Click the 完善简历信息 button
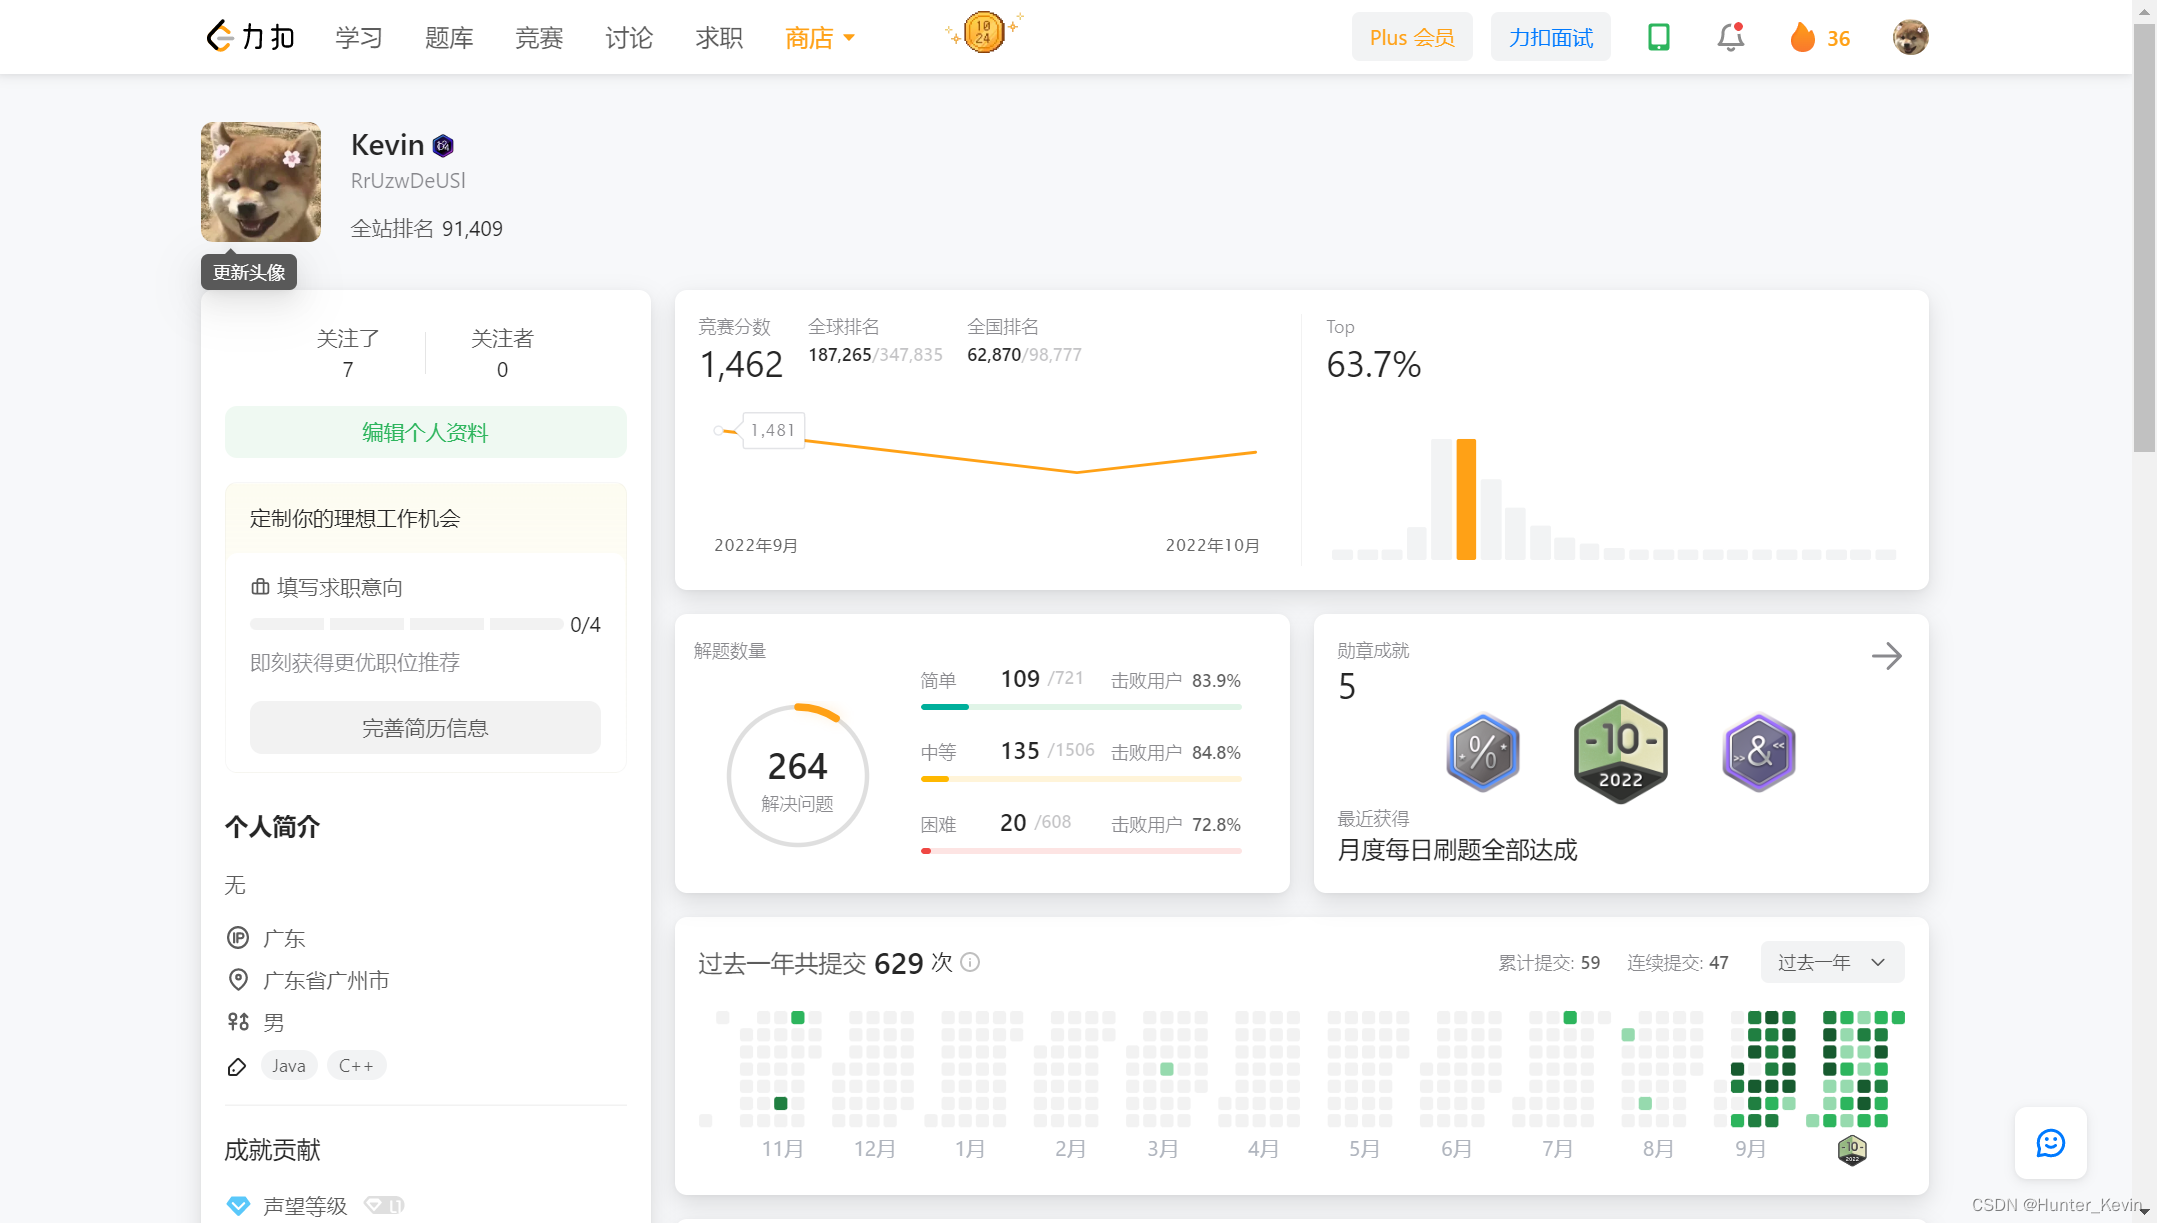Viewport: 2157px width, 1223px height. coord(425,728)
